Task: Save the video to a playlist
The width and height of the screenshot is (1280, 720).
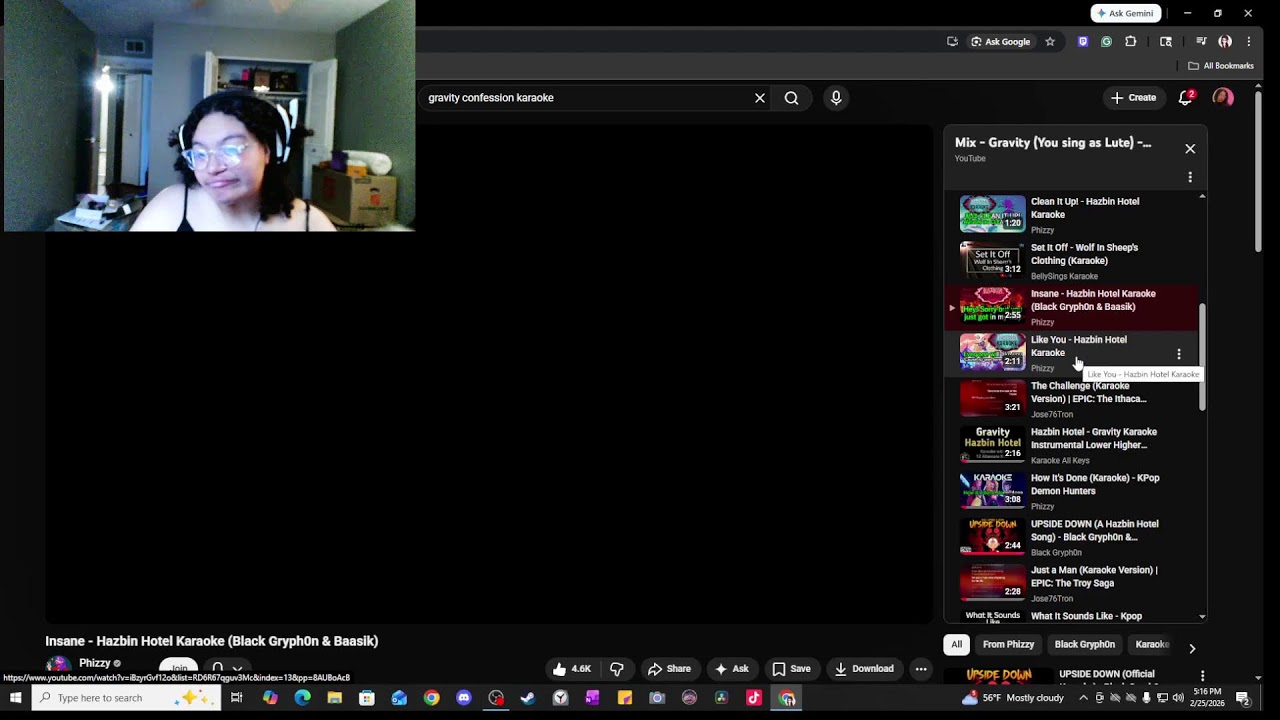Action: click(x=791, y=669)
